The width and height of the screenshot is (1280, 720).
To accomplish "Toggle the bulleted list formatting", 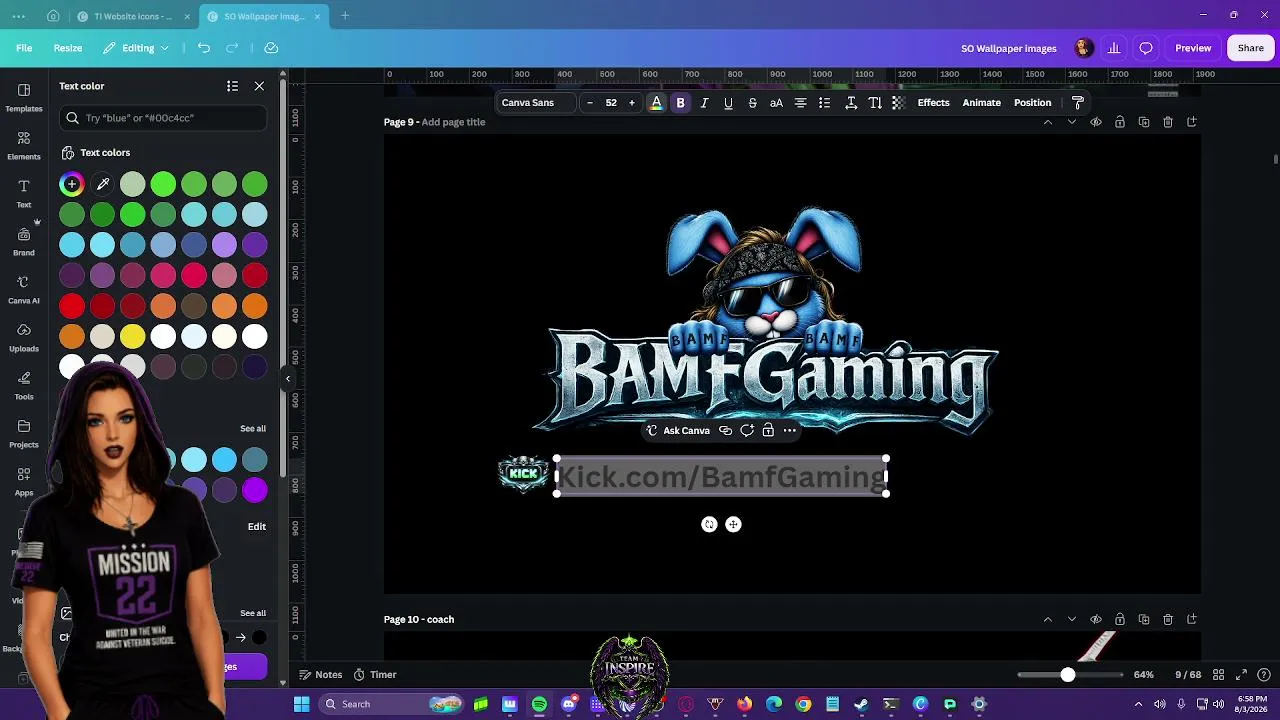I will (824, 103).
